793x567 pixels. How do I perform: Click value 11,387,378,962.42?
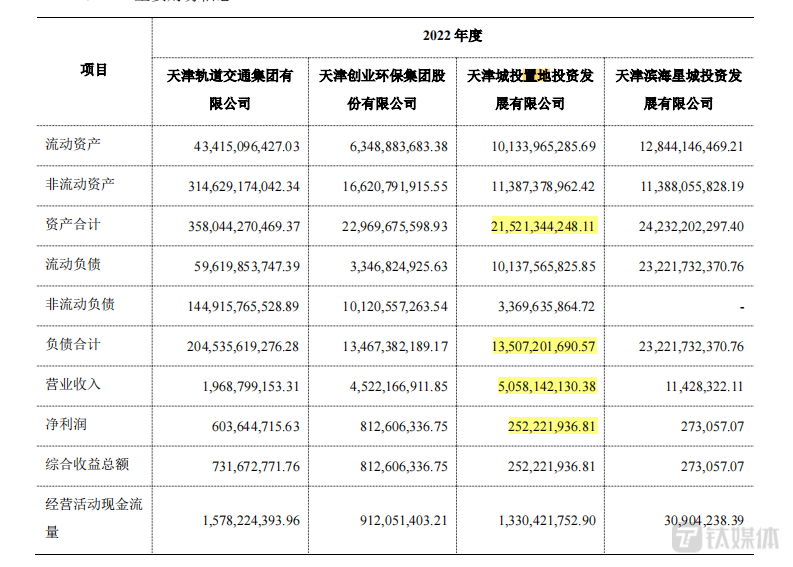coord(543,187)
